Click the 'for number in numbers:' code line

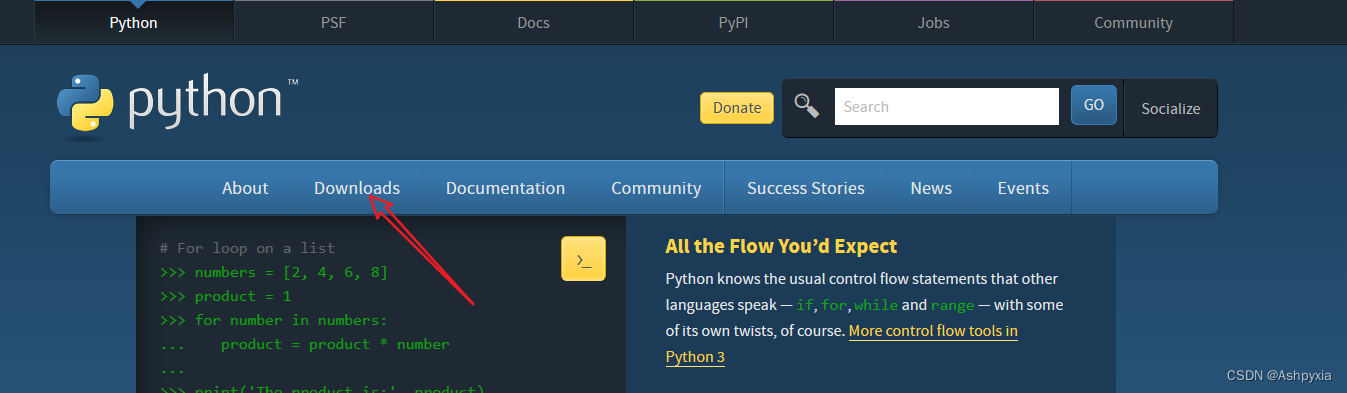(273, 320)
